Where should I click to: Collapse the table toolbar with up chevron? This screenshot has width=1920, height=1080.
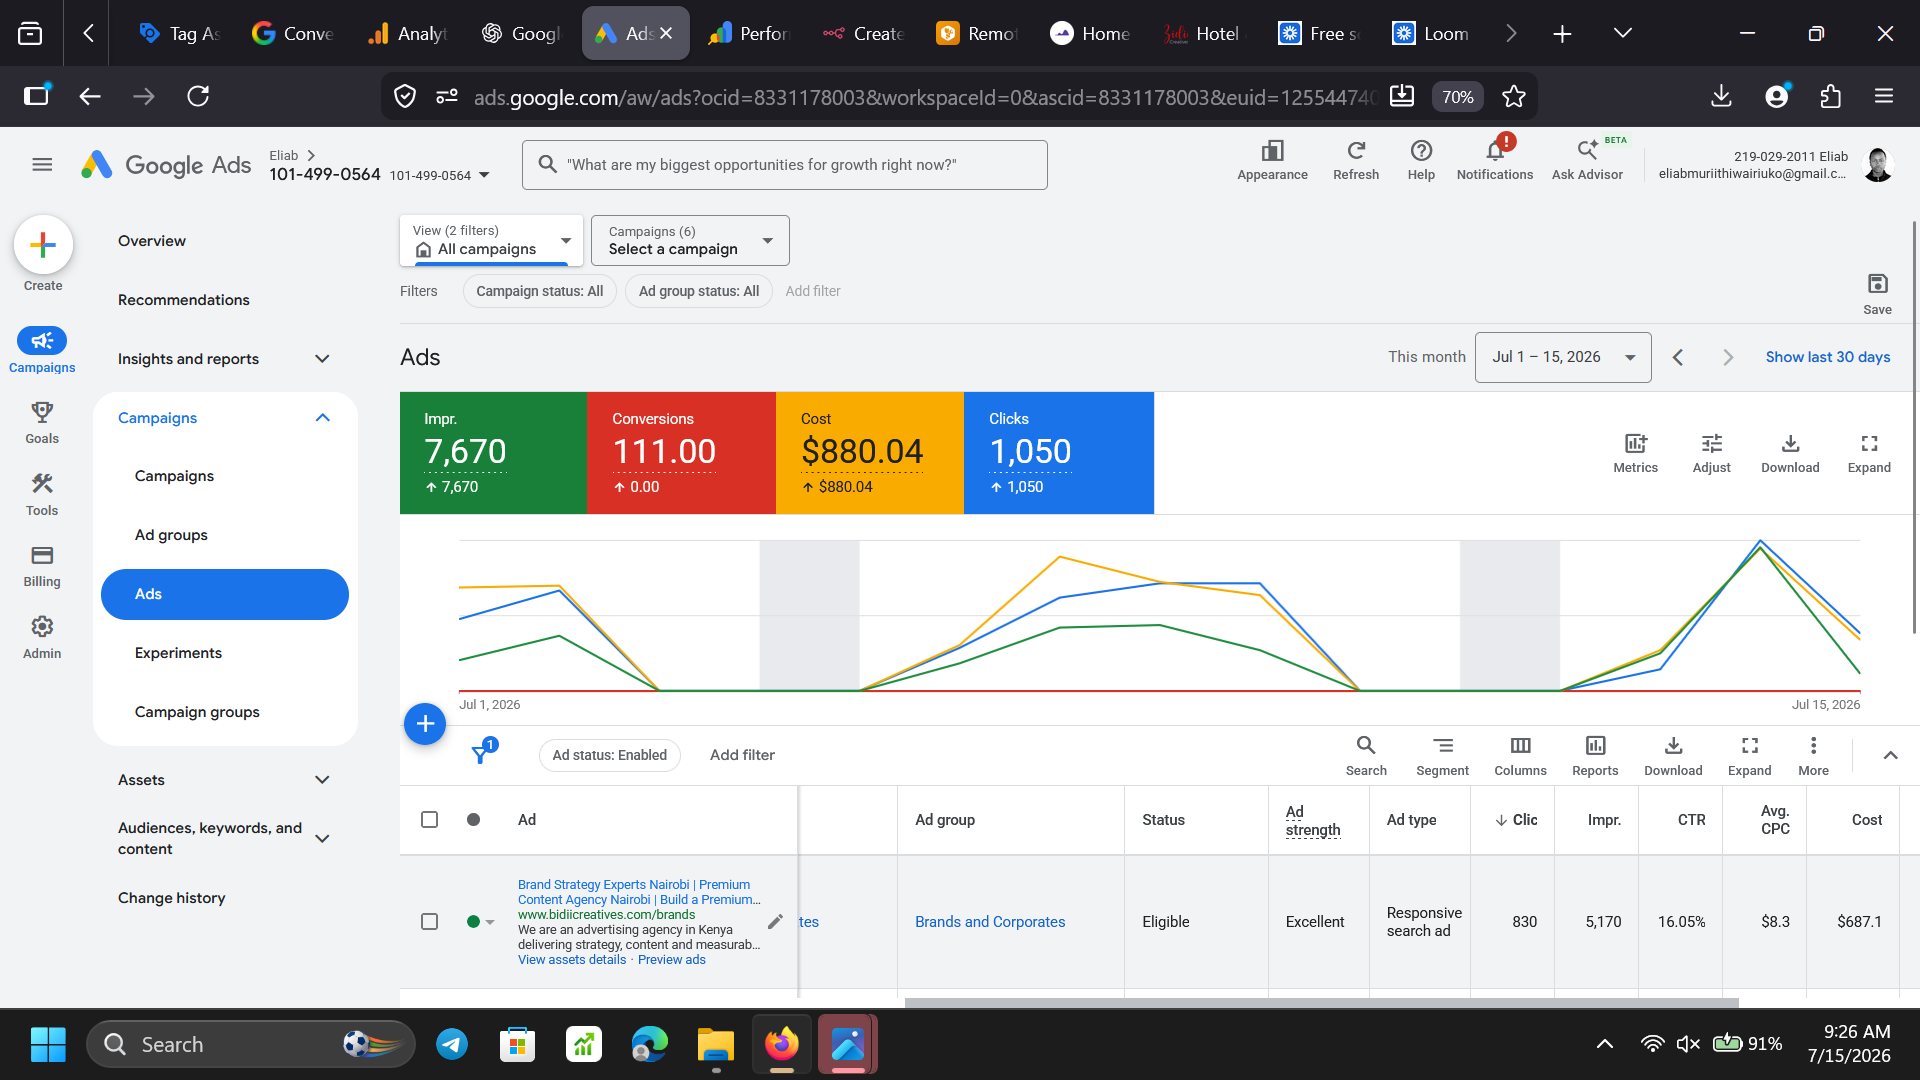1890,755
